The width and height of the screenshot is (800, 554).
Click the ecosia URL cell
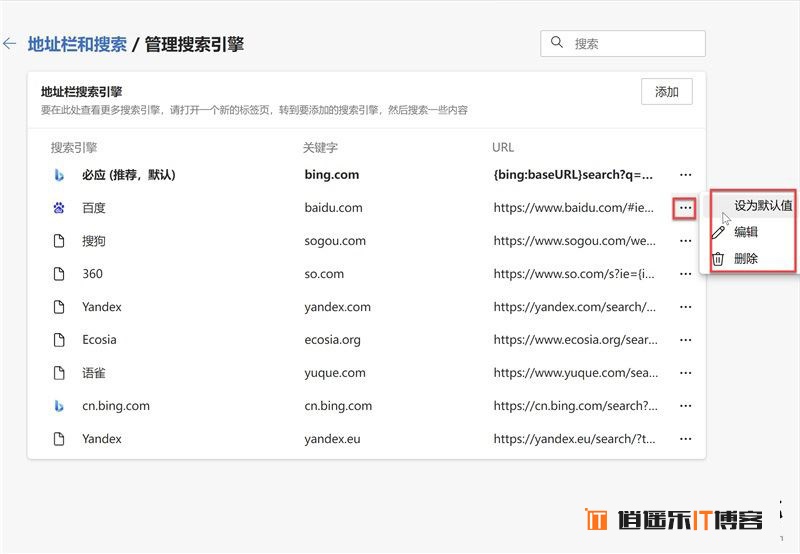(576, 340)
